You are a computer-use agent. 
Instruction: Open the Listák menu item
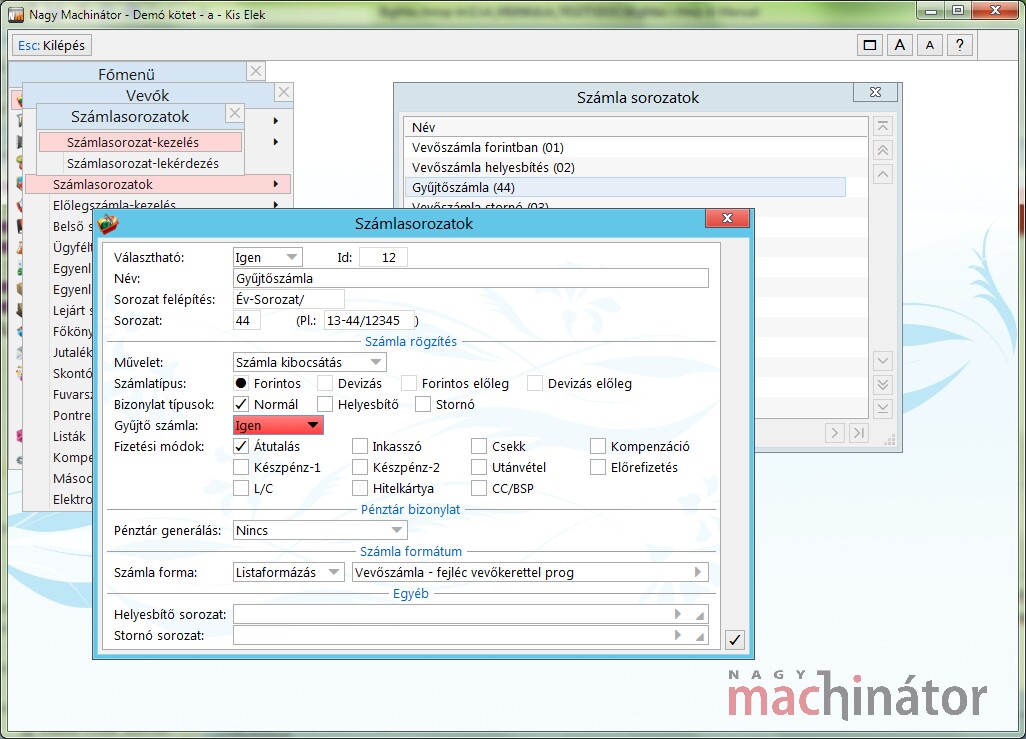click(69, 436)
